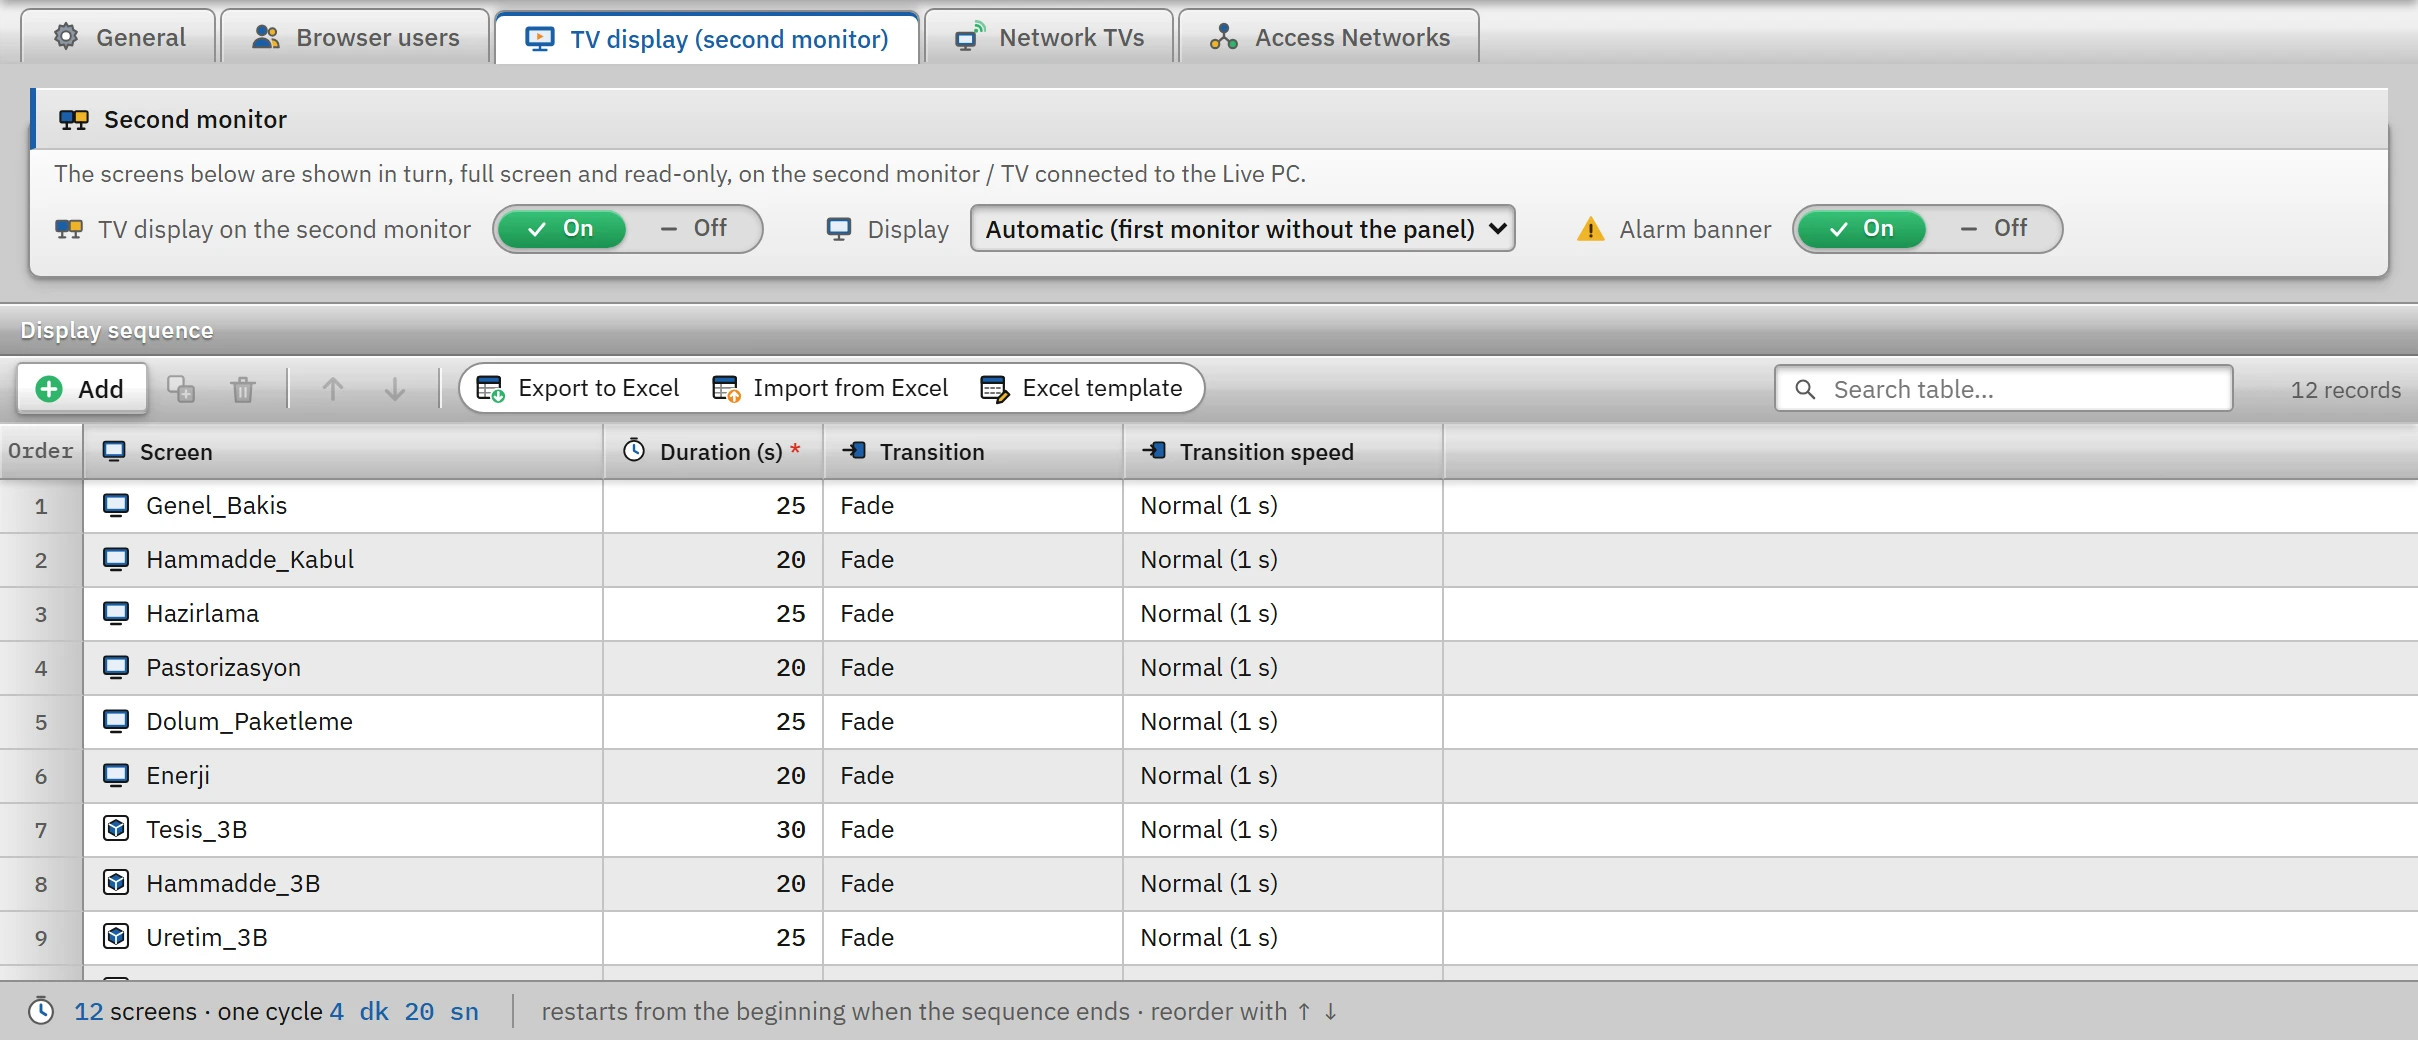Image resolution: width=2418 pixels, height=1040 pixels.
Task: Click the Order column header
Action: coord(41,452)
